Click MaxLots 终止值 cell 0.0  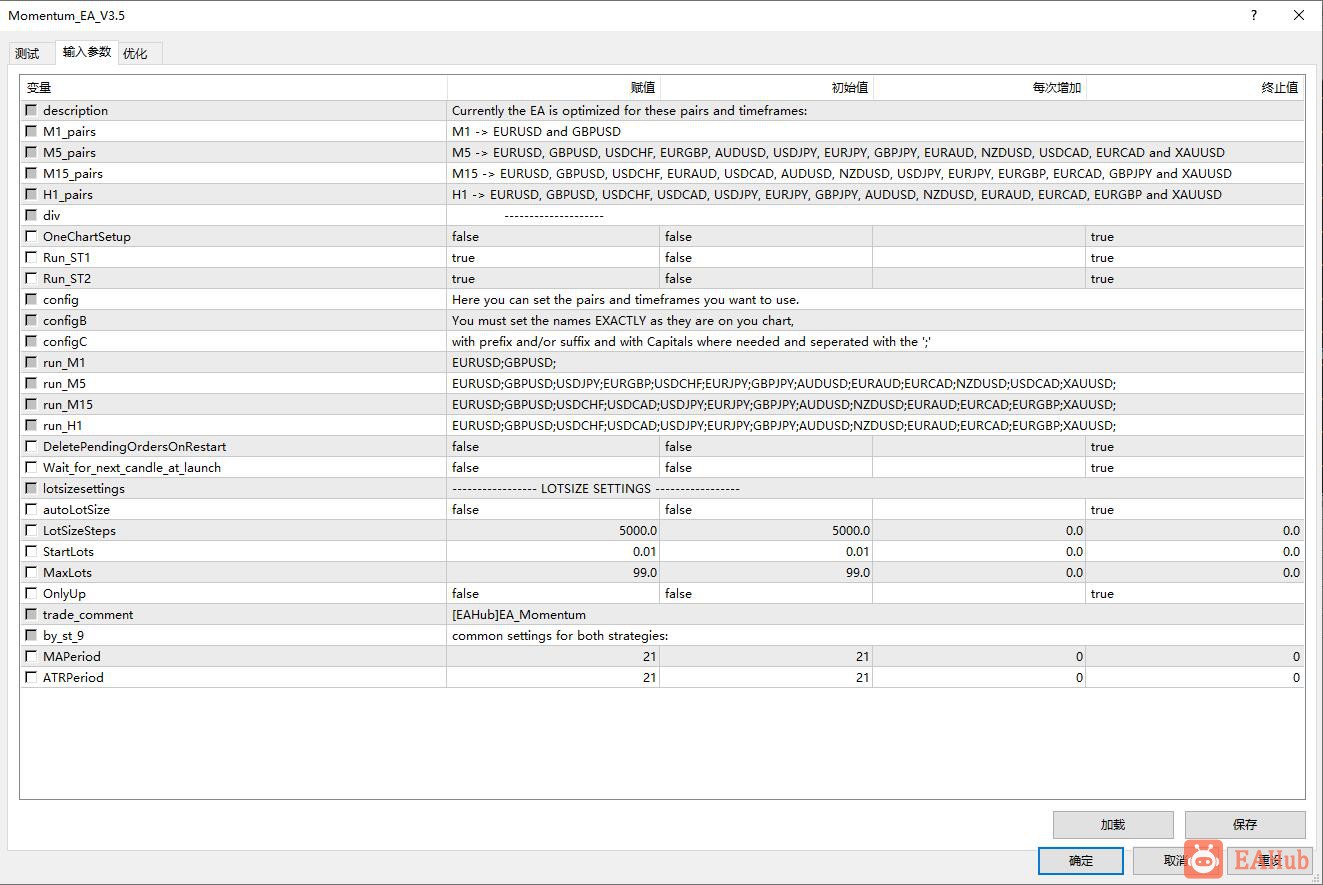tap(1195, 572)
